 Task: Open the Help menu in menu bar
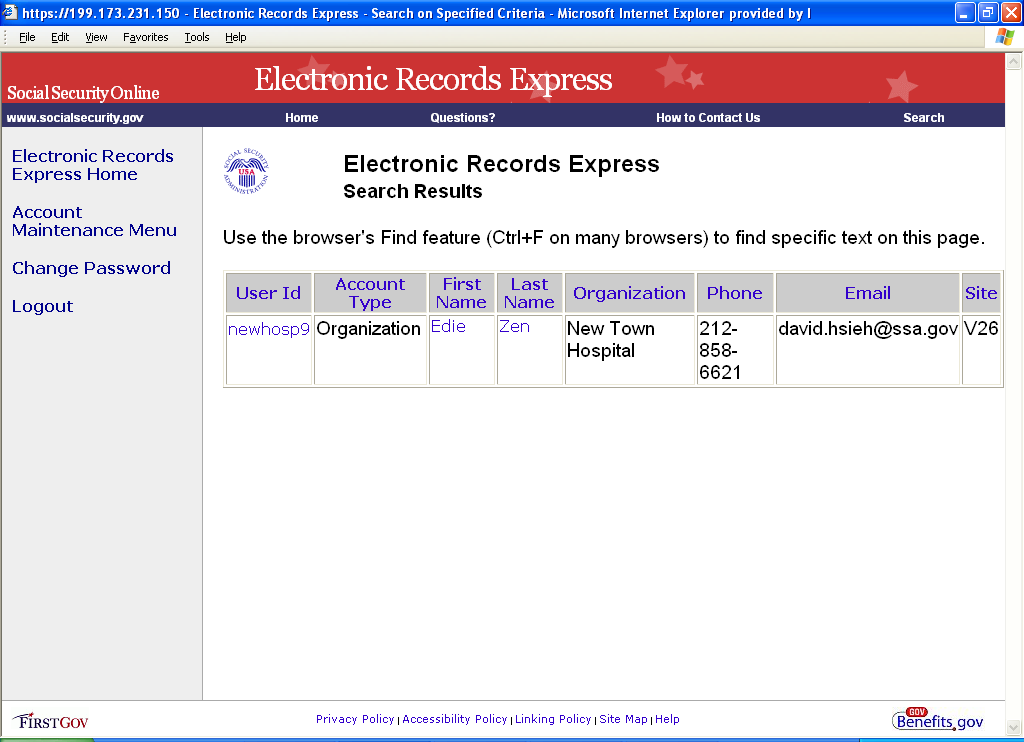(x=236, y=37)
